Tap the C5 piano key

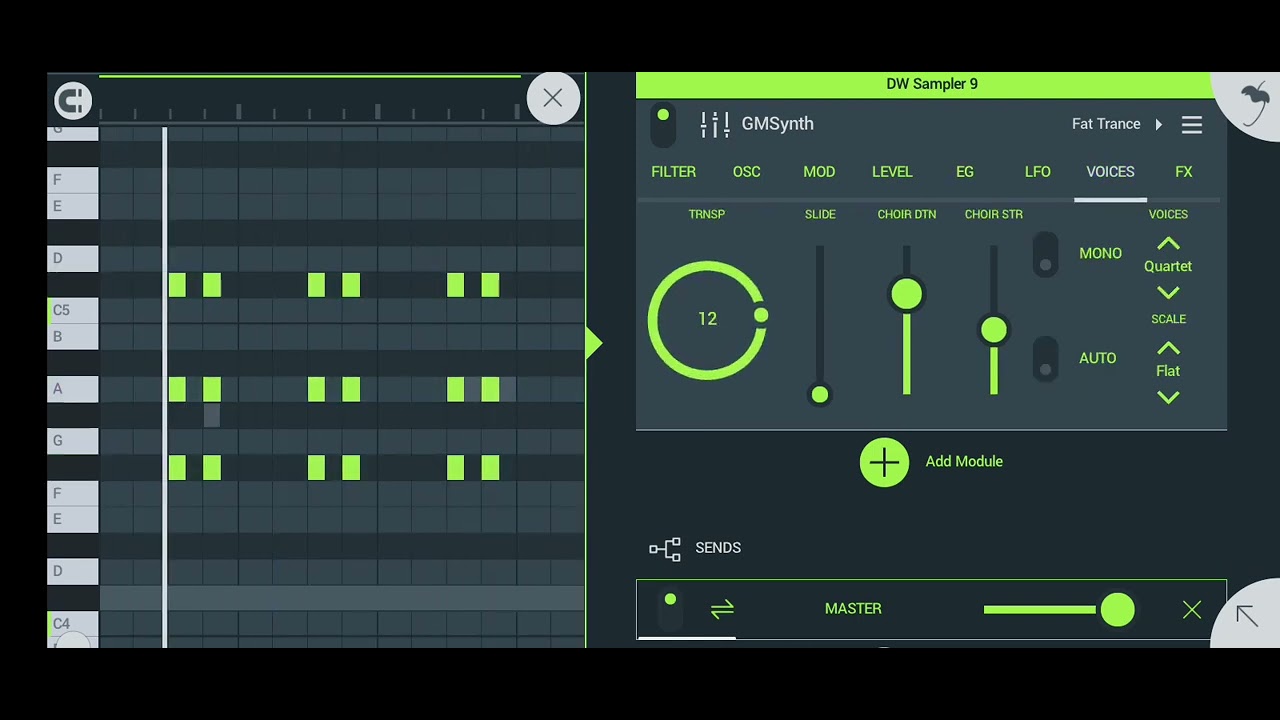click(x=73, y=310)
